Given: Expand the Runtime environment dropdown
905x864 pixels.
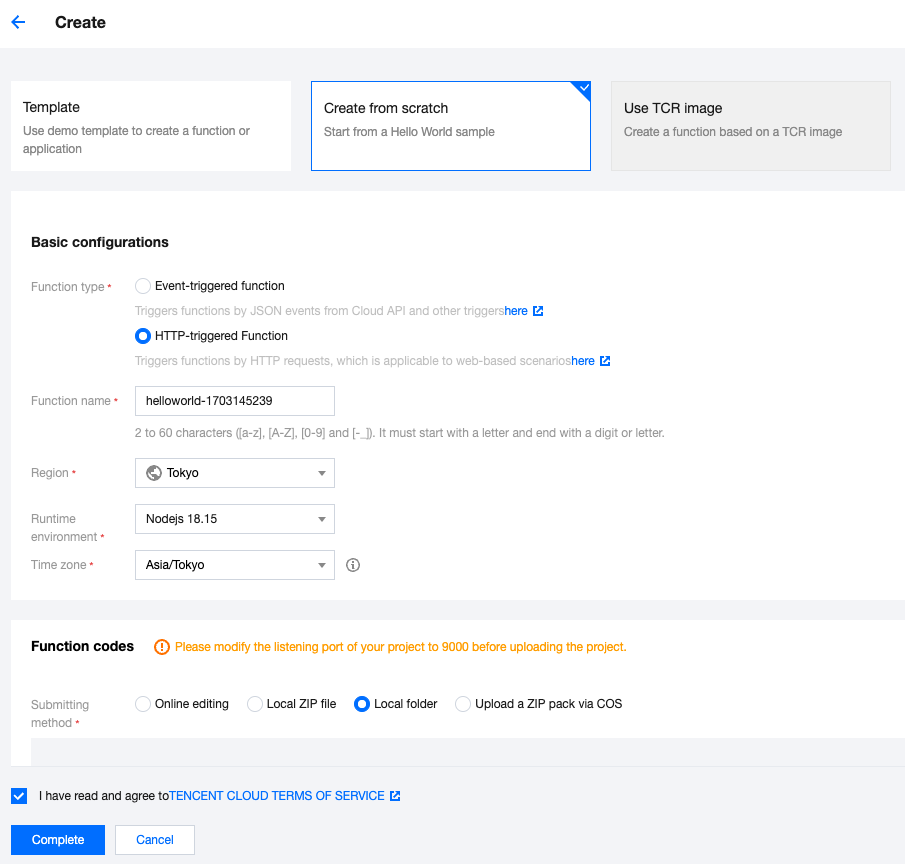Looking at the screenshot, I should point(234,519).
